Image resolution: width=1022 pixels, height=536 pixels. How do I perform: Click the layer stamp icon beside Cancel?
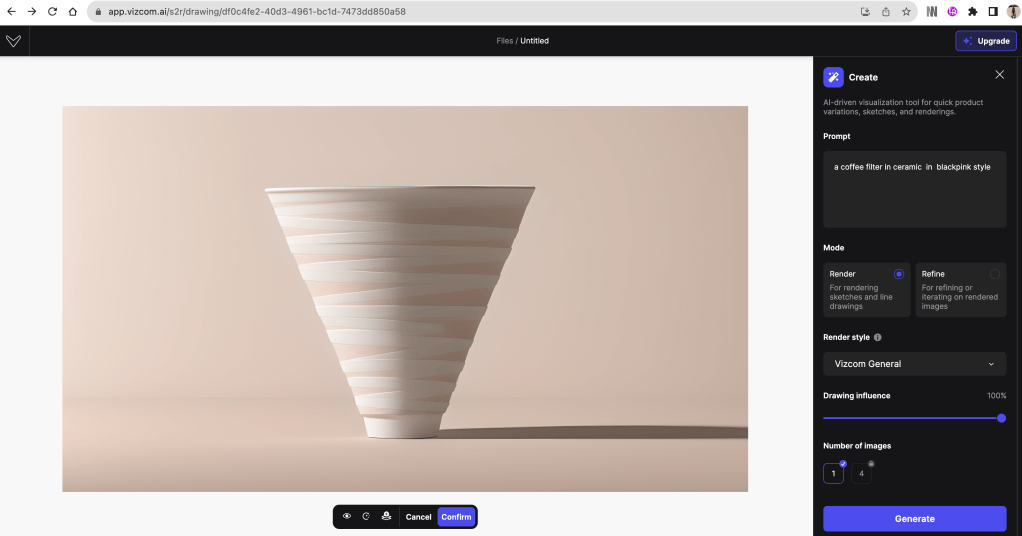(386, 517)
